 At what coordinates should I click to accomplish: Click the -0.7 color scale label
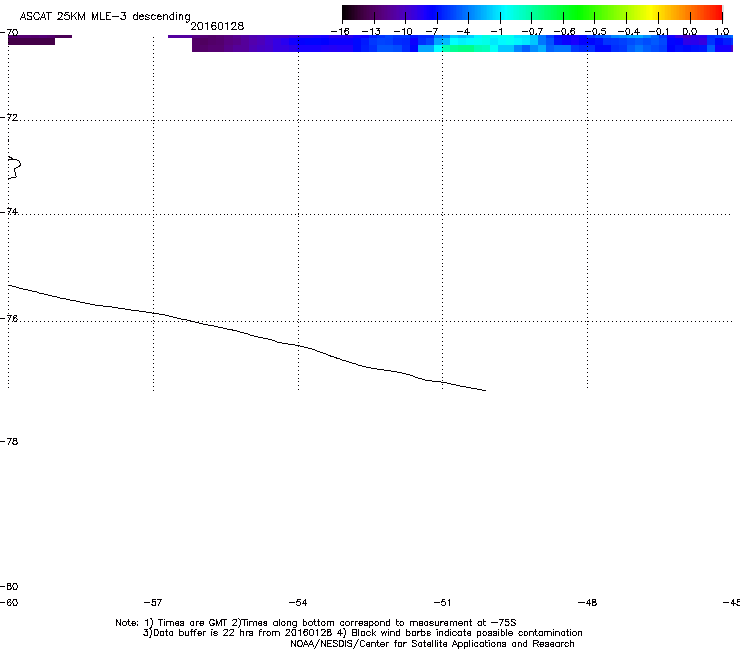point(532,32)
